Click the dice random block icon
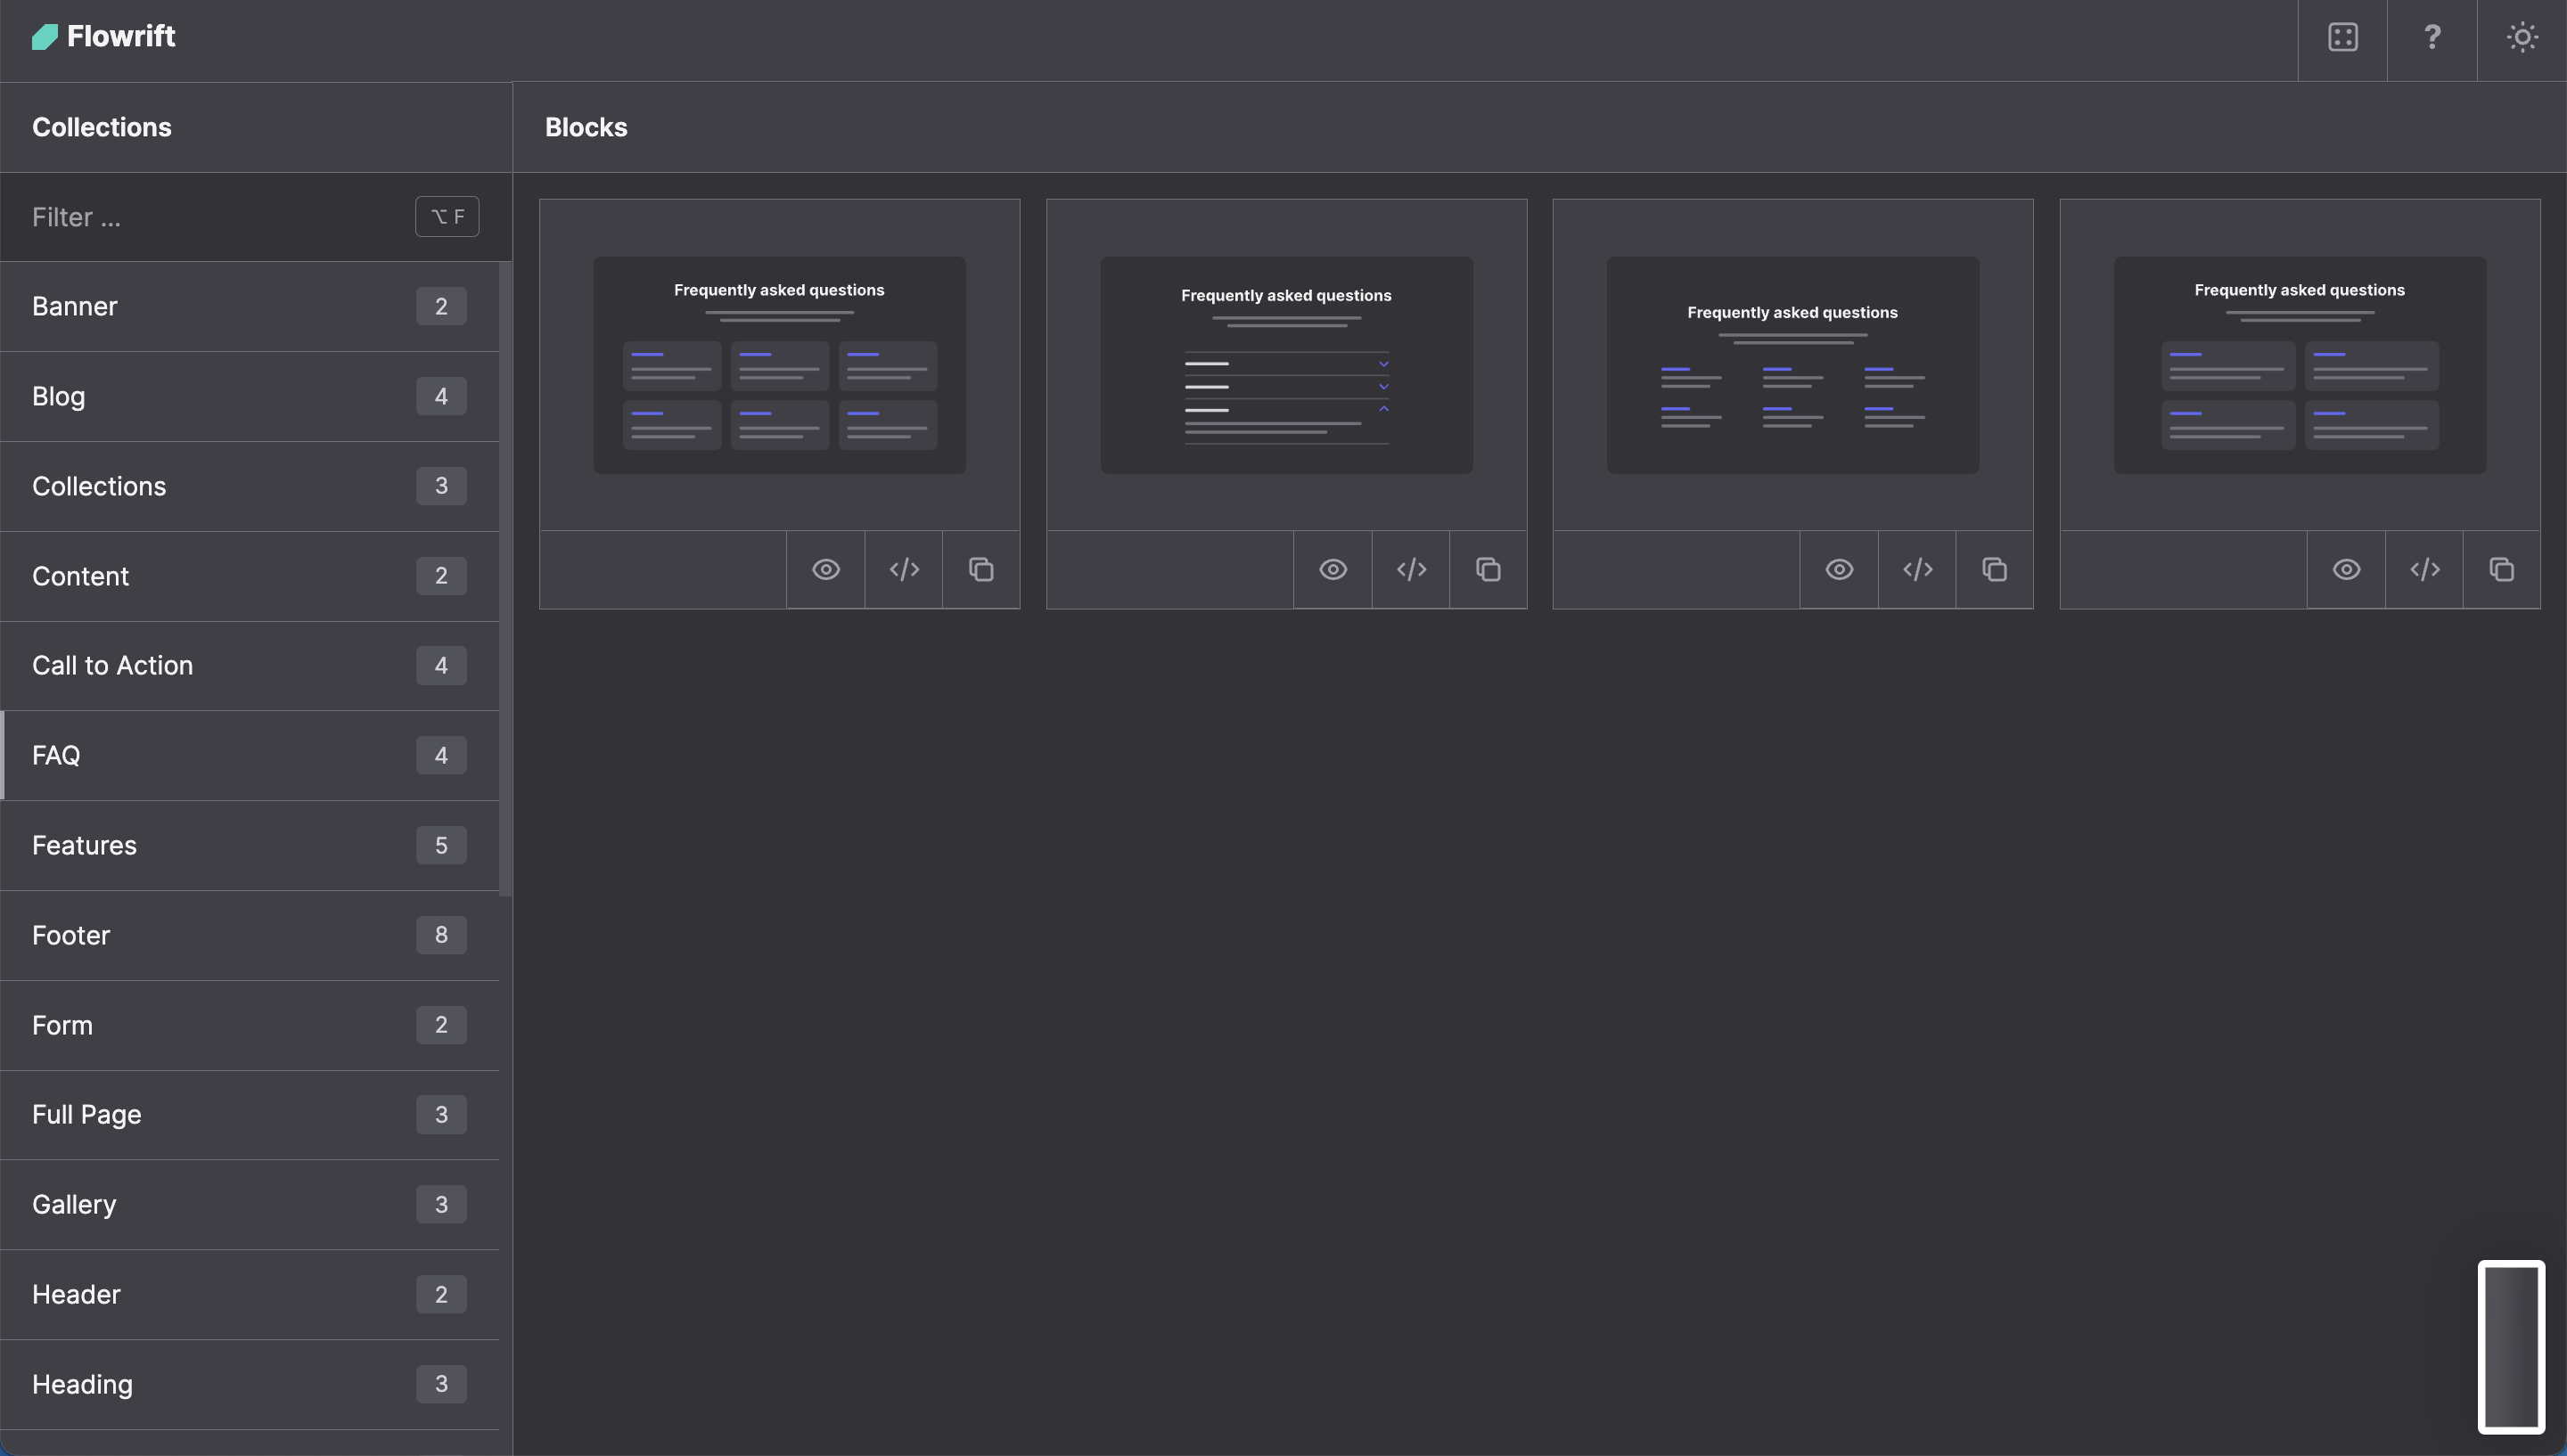2567x1456 pixels. coord(2342,38)
